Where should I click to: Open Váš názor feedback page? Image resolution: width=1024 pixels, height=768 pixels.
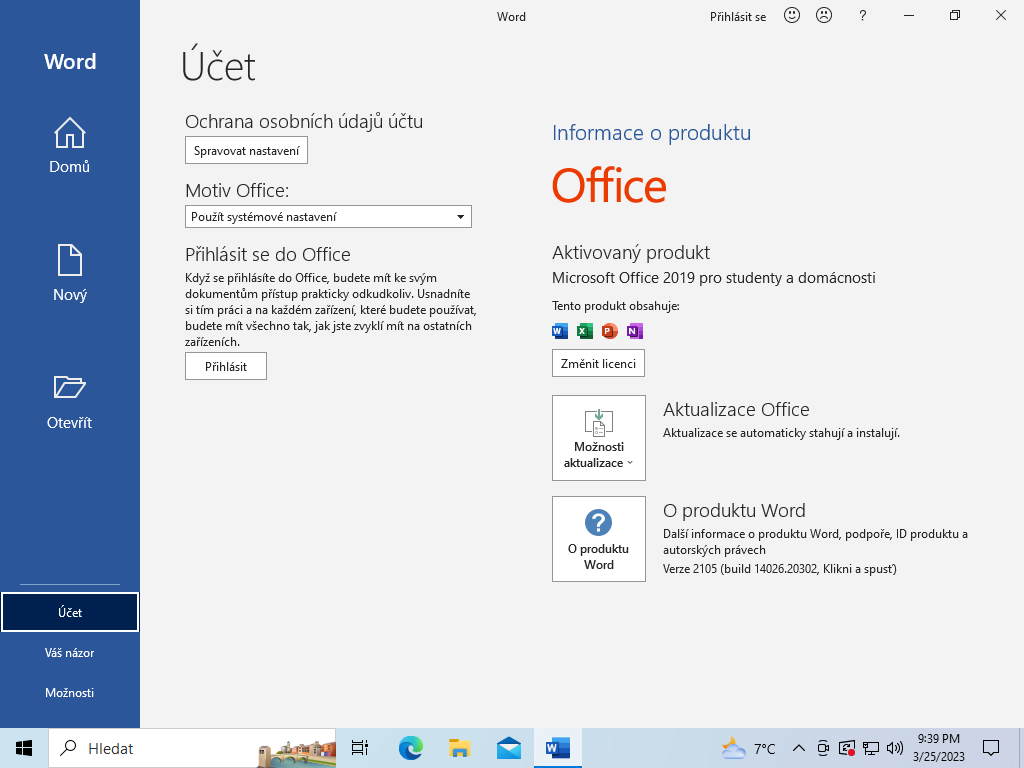coord(70,652)
